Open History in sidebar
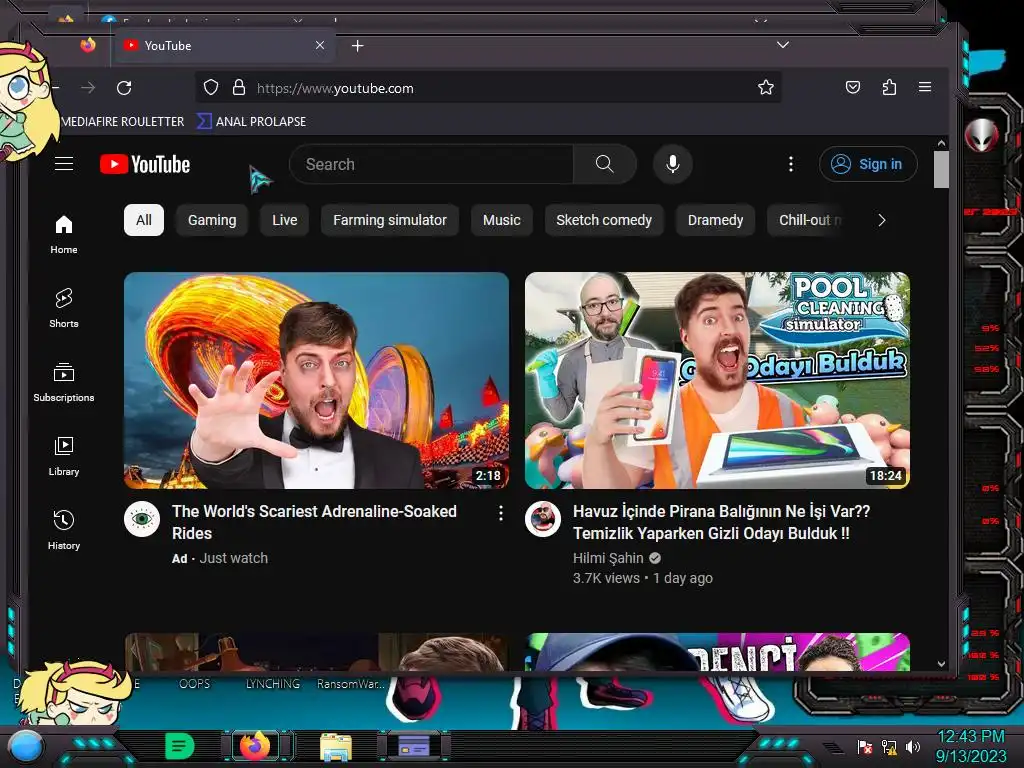This screenshot has height=768, width=1024. click(x=63, y=530)
